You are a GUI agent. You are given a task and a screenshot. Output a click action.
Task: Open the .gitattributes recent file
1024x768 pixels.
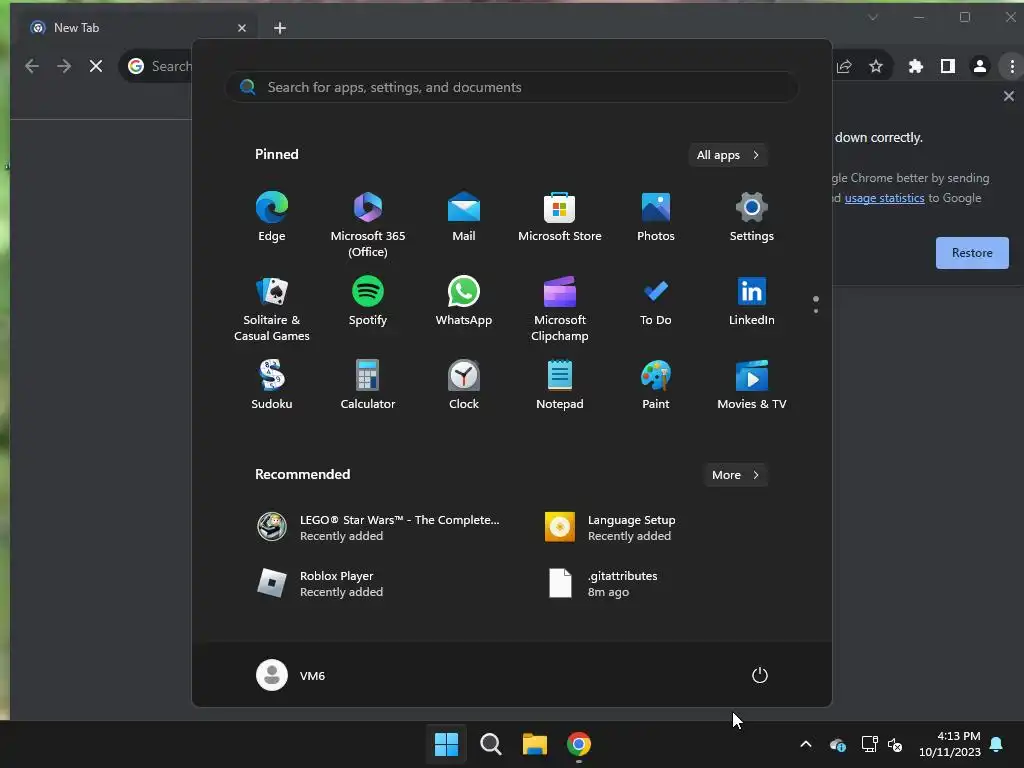click(602, 584)
